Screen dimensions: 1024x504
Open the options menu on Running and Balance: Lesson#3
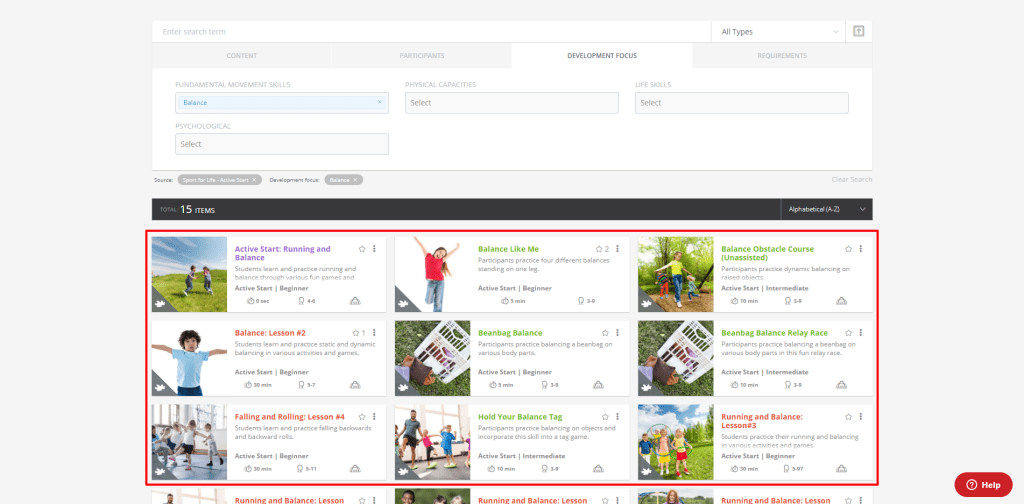pyautogui.click(x=861, y=417)
